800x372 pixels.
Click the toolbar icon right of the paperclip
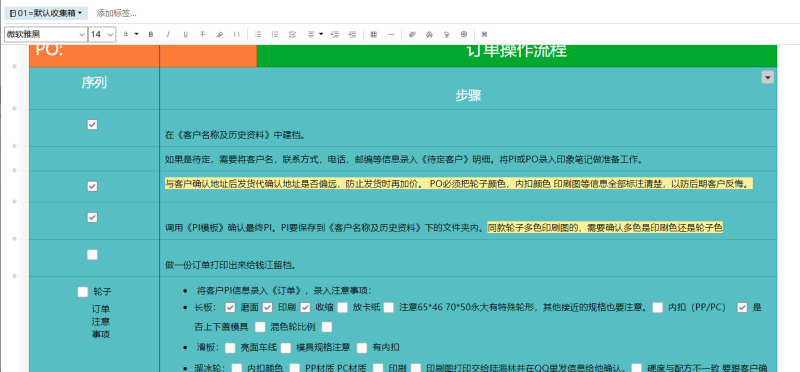(430, 34)
